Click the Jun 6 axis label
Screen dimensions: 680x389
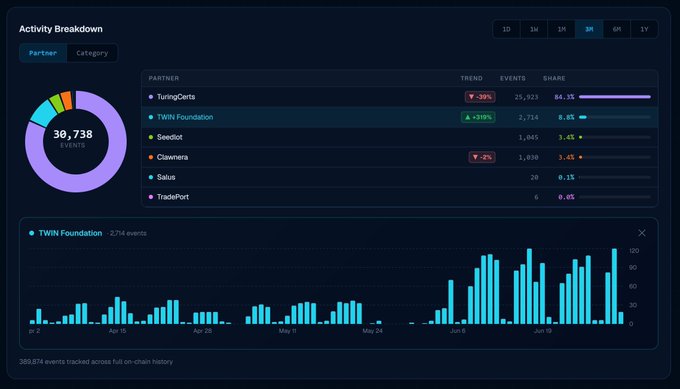pos(458,331)
